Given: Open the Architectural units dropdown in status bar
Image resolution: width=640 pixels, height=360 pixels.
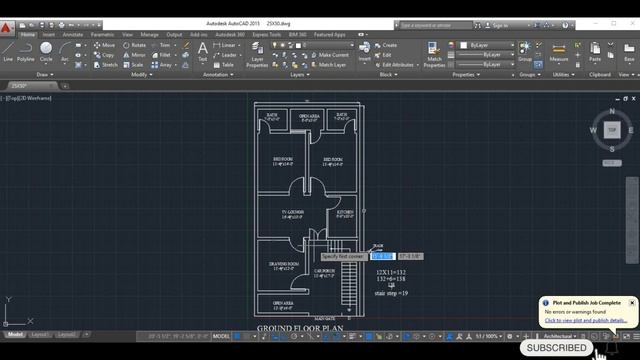Looking at the screenshot, I should [x=559, y=336].
